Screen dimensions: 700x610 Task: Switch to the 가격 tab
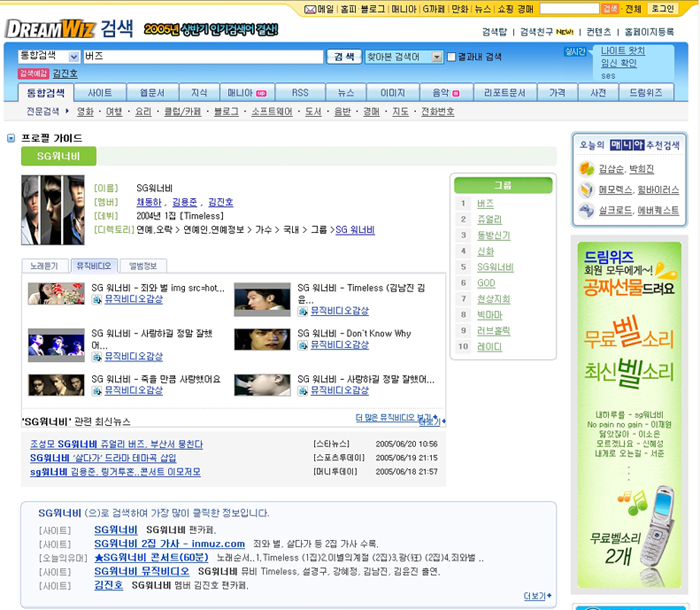coord(557,93)
